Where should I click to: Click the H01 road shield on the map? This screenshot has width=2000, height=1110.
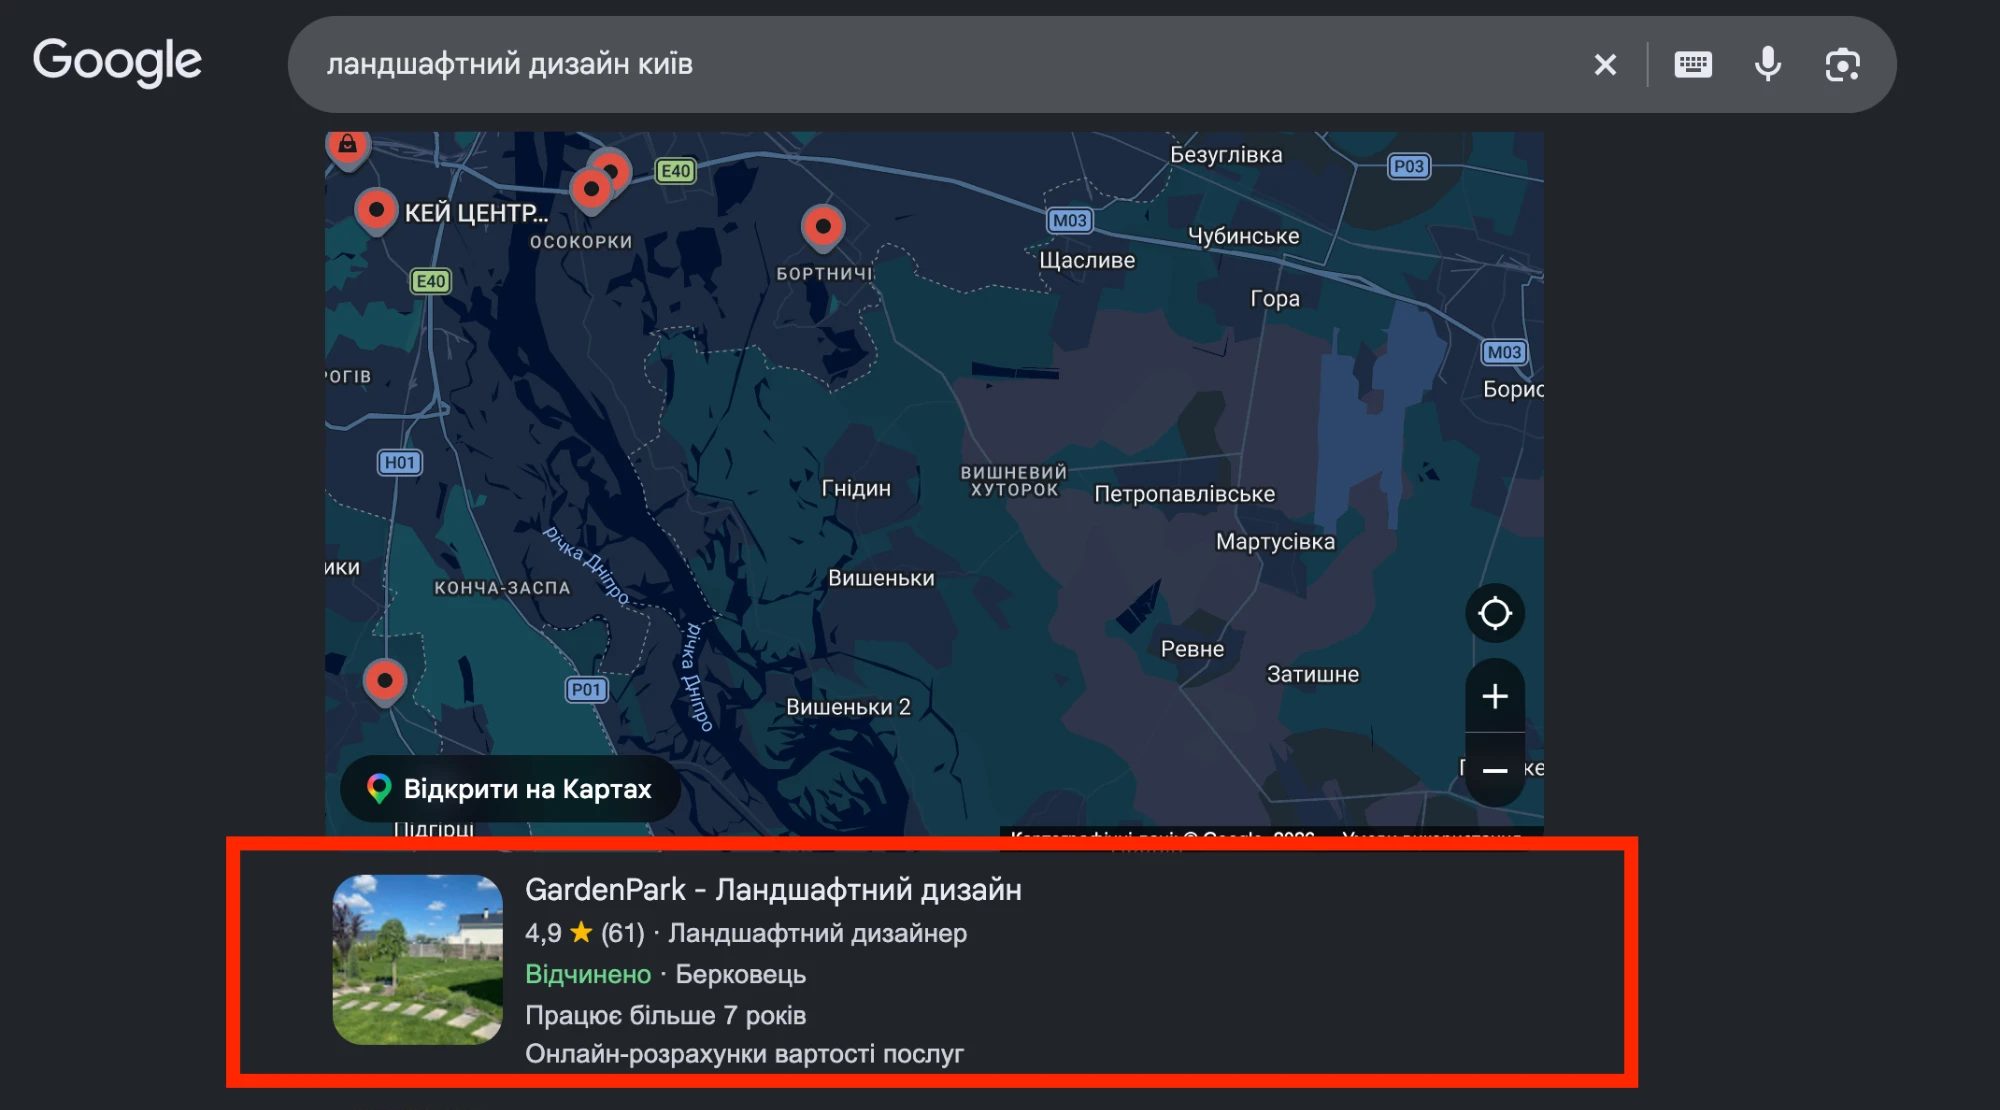pyautogui.click(x=399, y=462)
